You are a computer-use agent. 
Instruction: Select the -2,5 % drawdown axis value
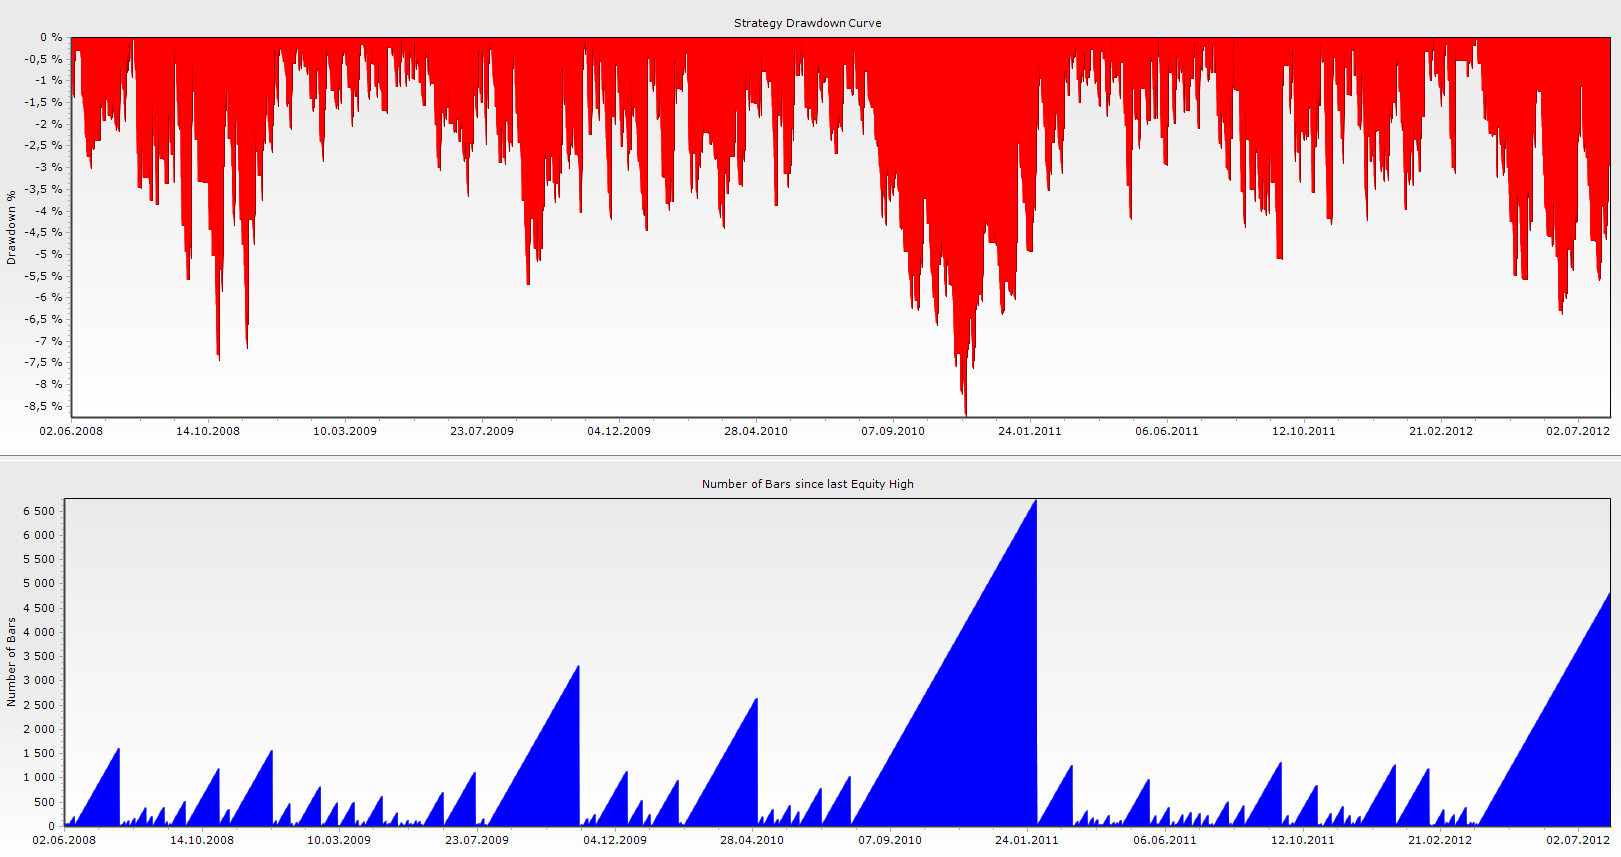43,146
